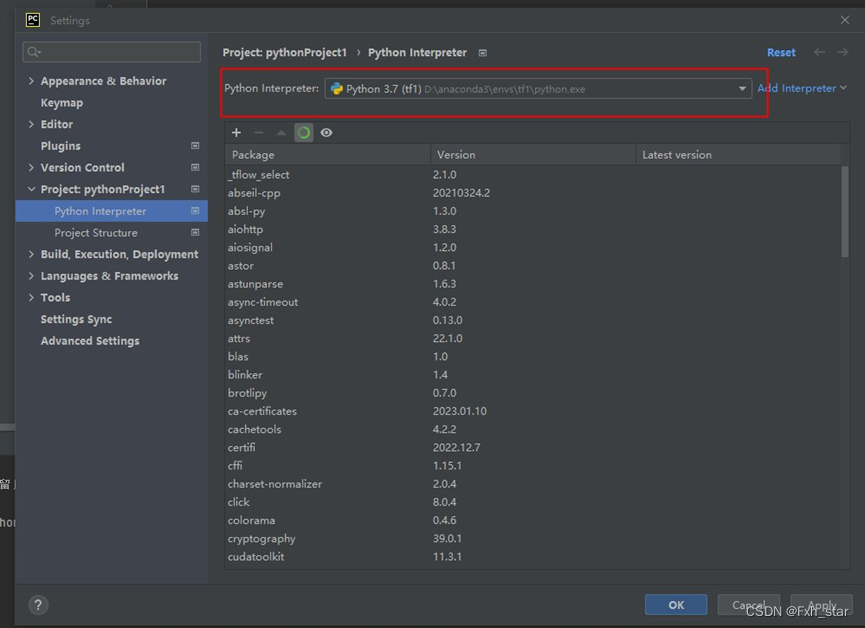Select the attrs package row
This screenshot has height=628, width=865.
[x=532, y=338]
